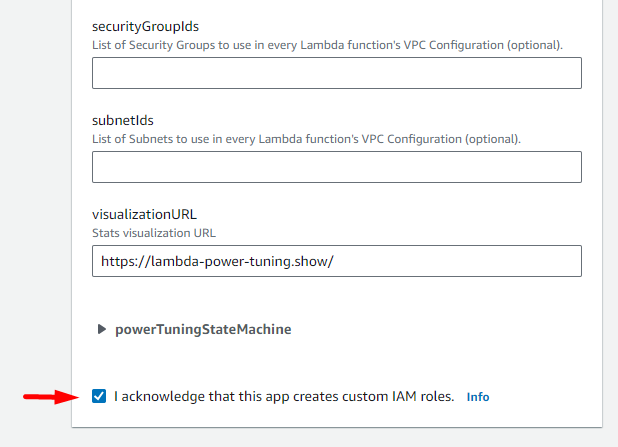Focus the securityGroupIds text box

click(337, 73)
